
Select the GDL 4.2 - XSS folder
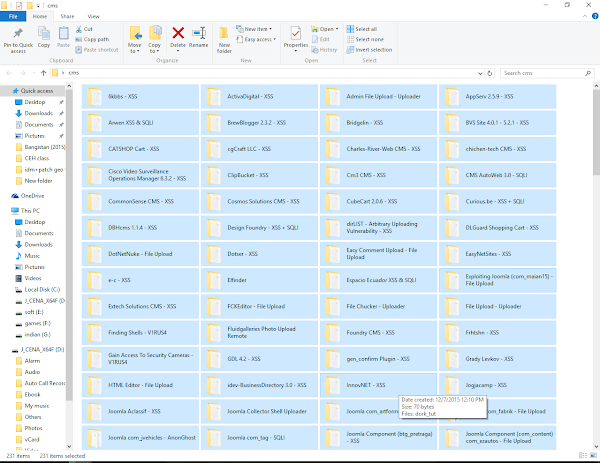[259, 359]
